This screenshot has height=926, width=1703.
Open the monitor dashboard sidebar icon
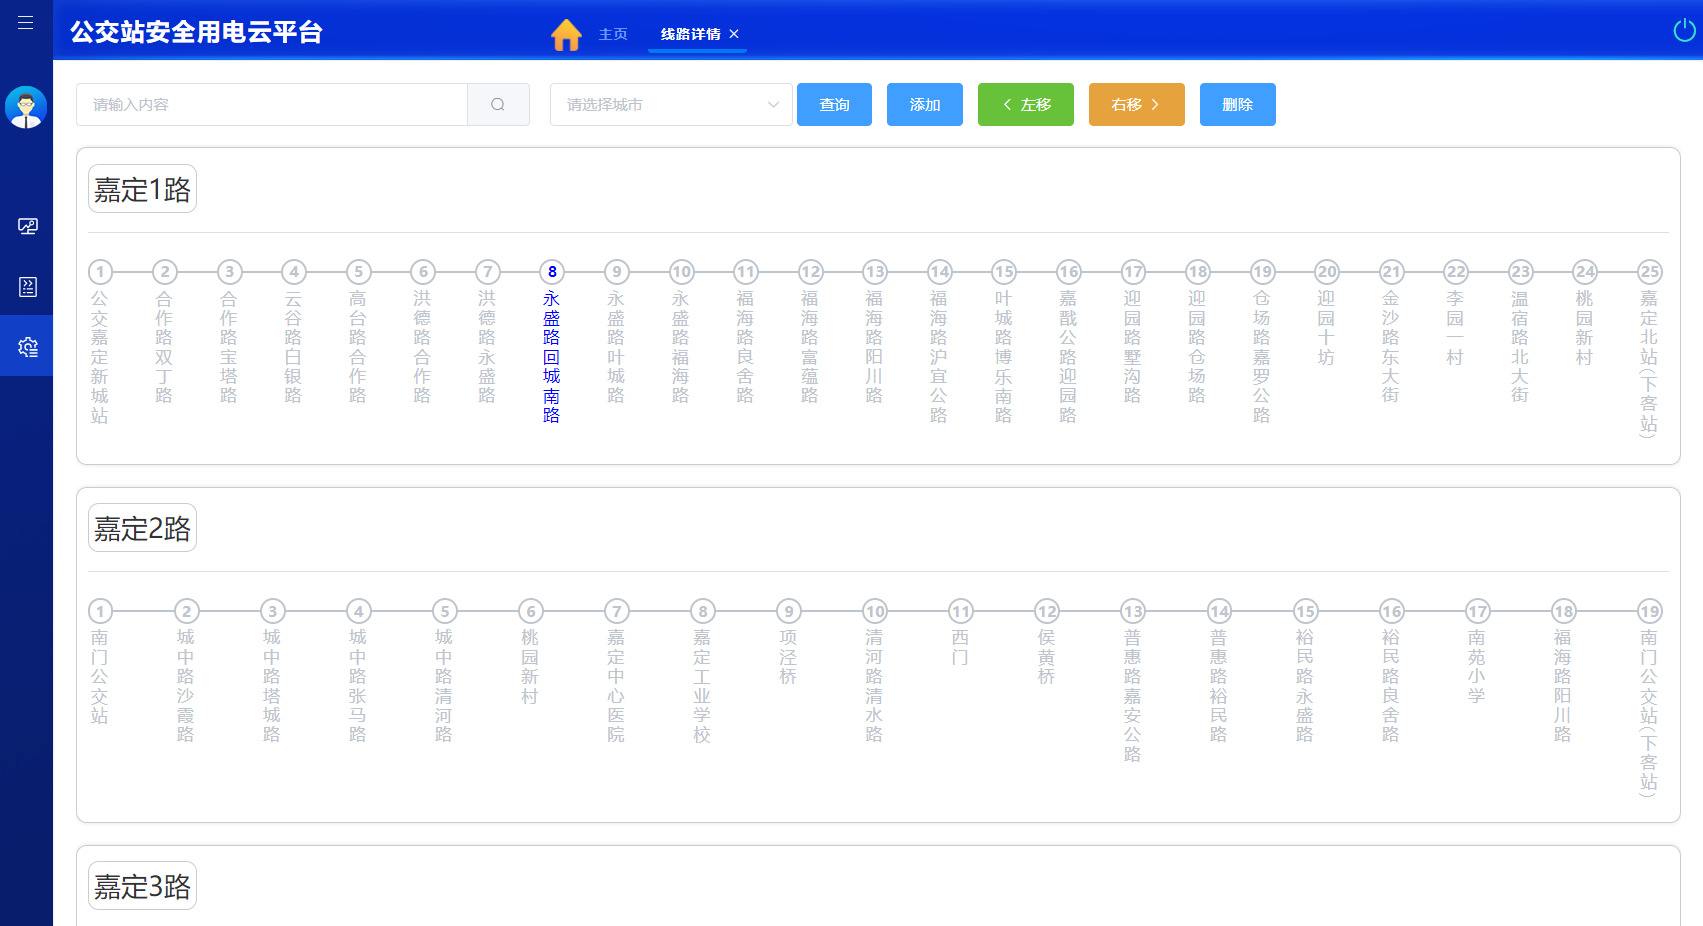click(27, 227)
